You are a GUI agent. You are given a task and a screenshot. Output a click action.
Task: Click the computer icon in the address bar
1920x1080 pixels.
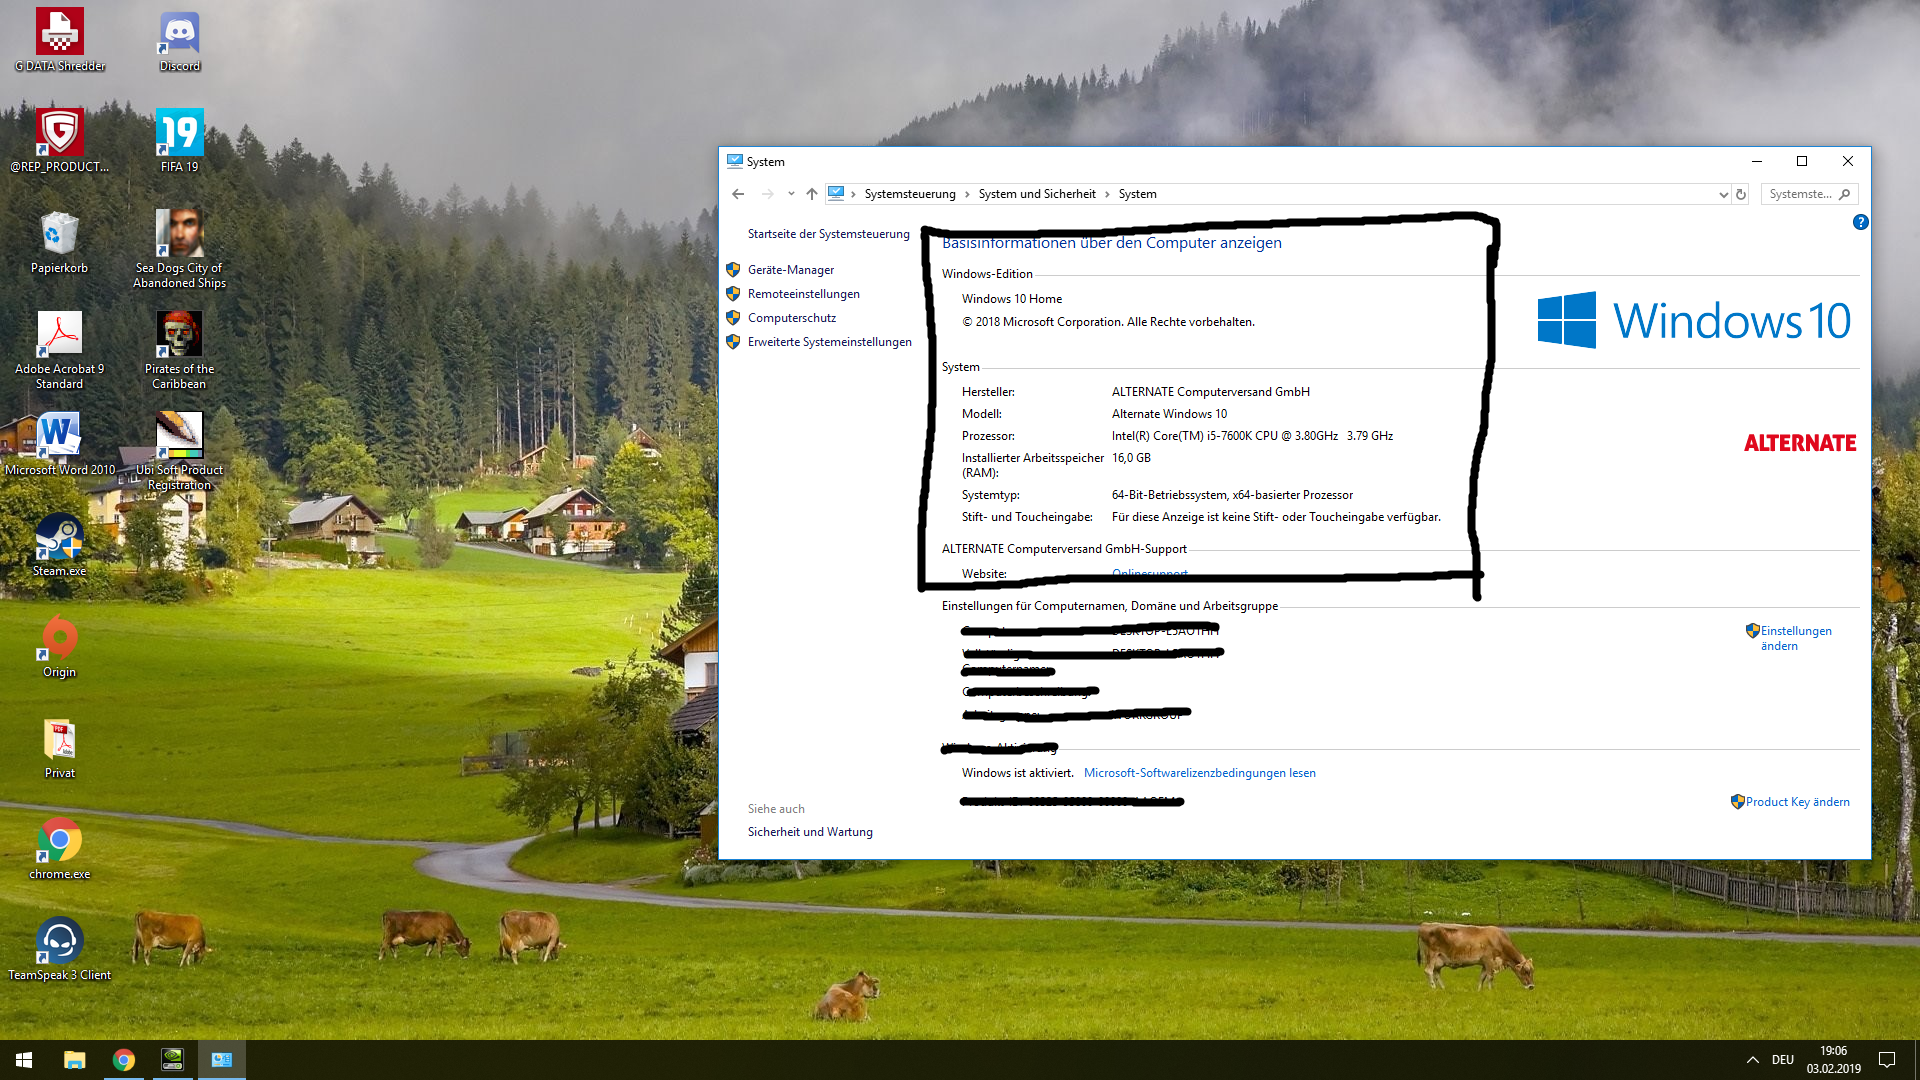(x=836, y=194)
